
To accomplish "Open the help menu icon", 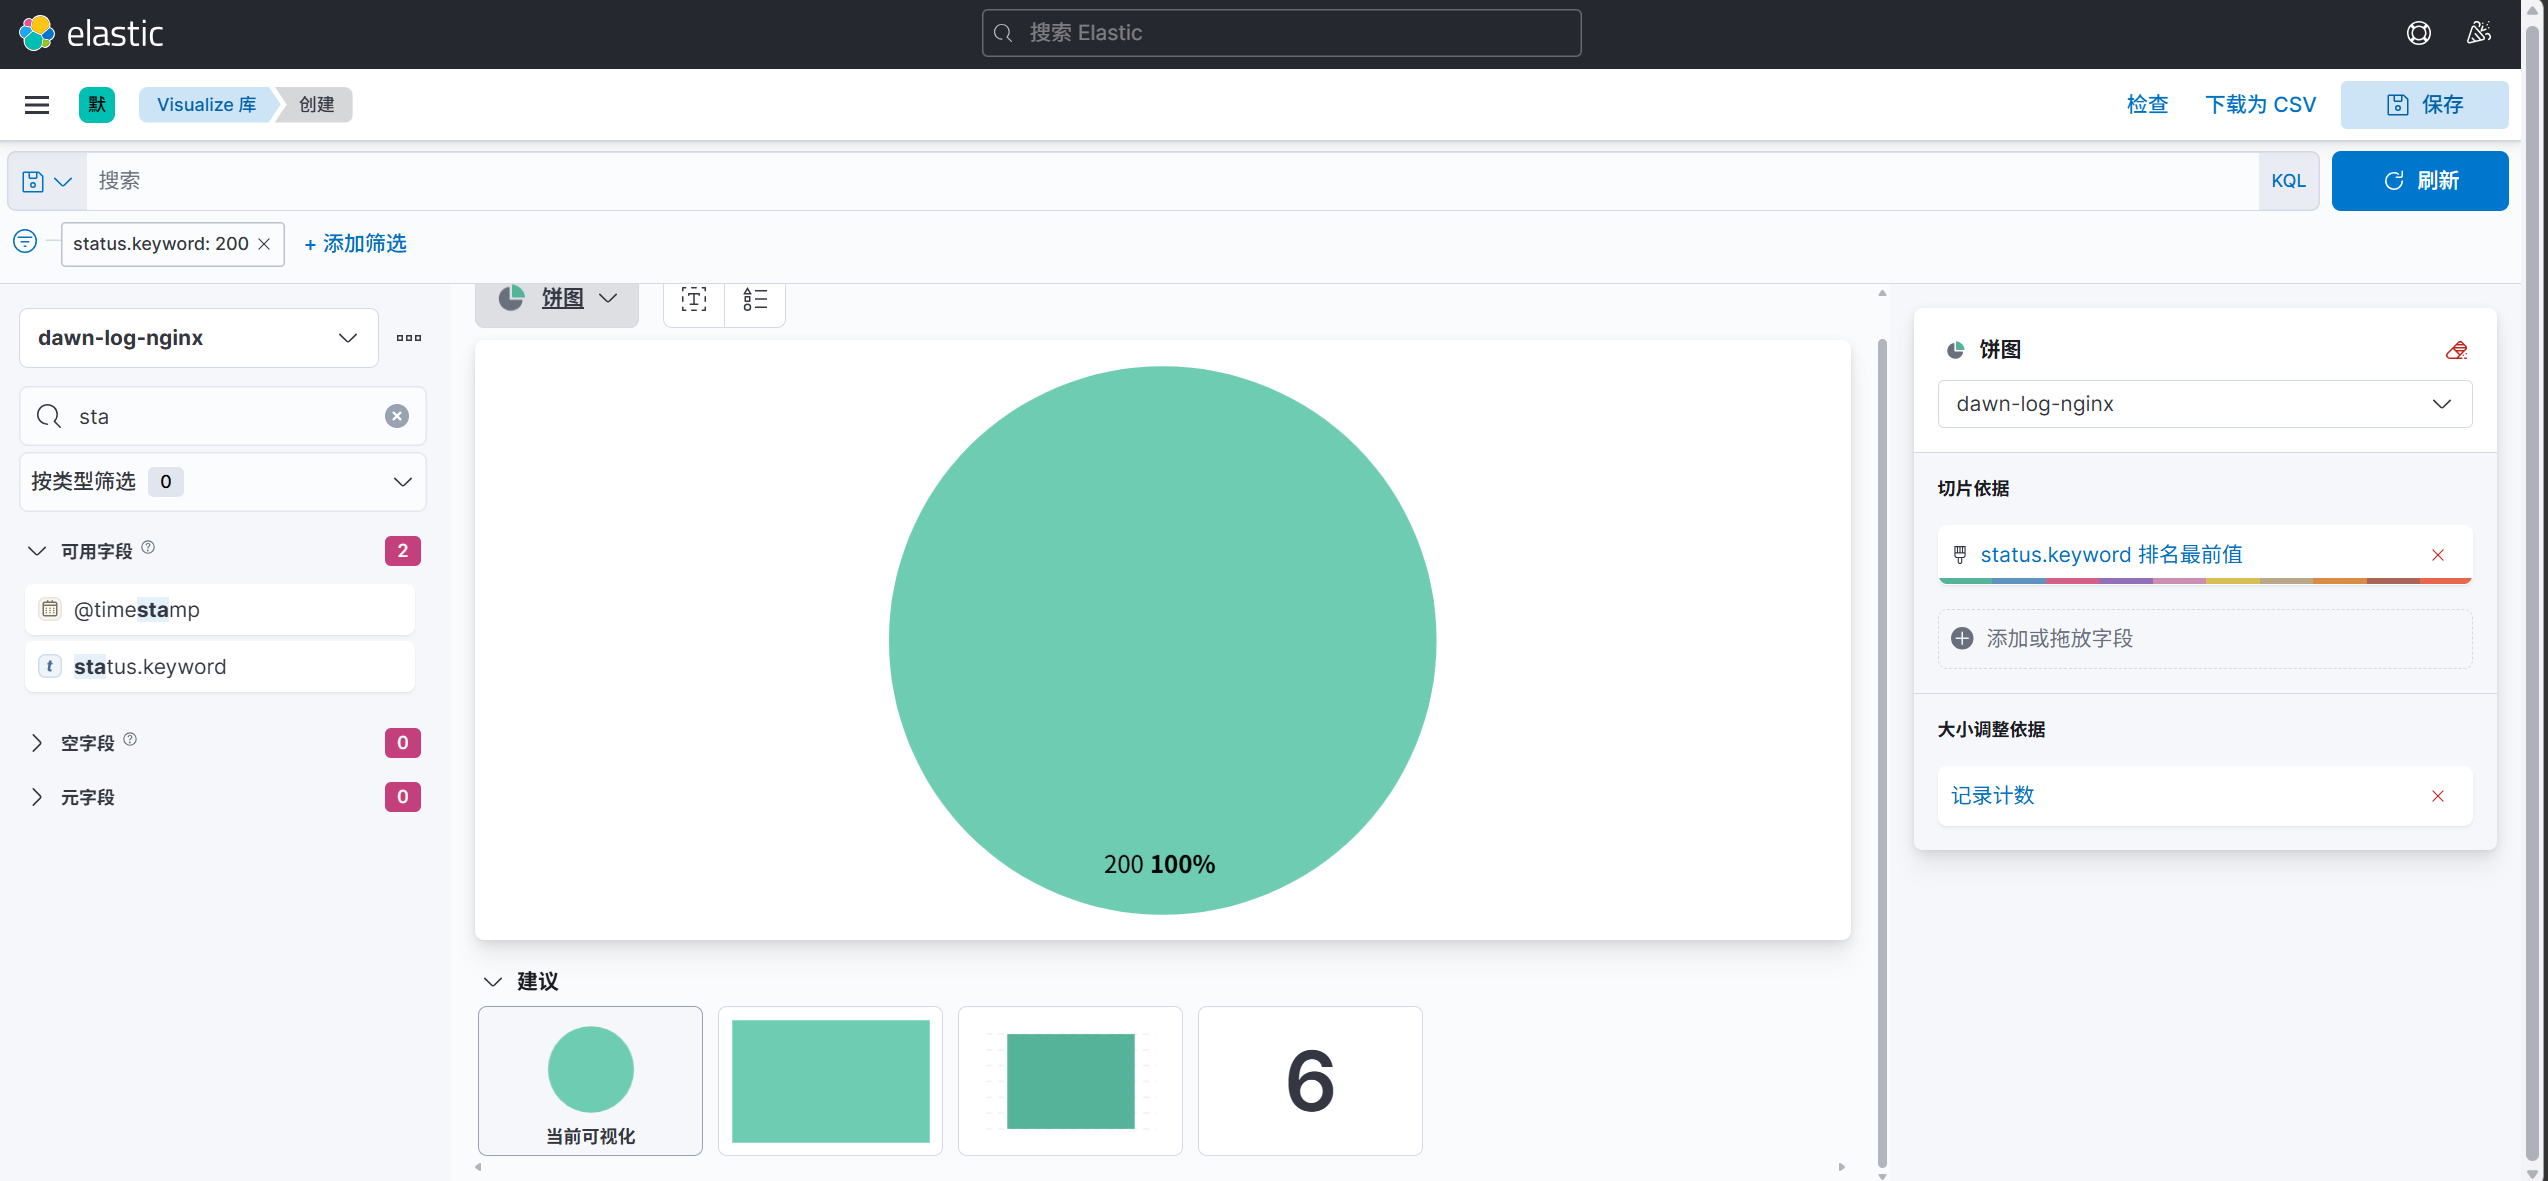I will 2418,33.
